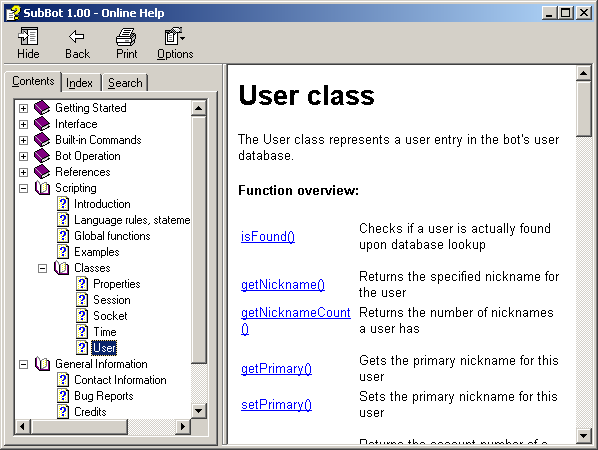Click the contents tree scroll-left arrow
Image resolution: width=598 pixels, height=450 pixels.
22,426
